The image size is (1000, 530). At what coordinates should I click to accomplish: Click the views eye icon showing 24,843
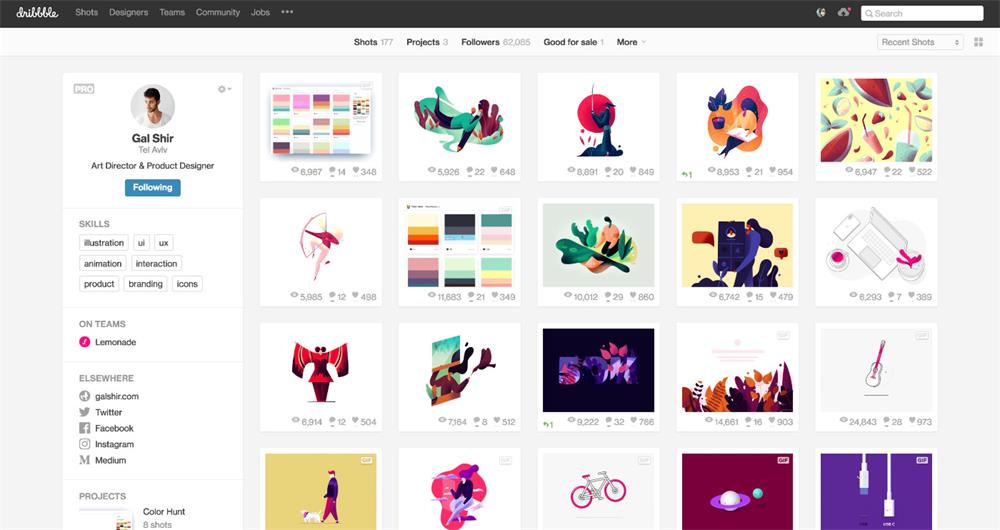[x=844, y=421]
